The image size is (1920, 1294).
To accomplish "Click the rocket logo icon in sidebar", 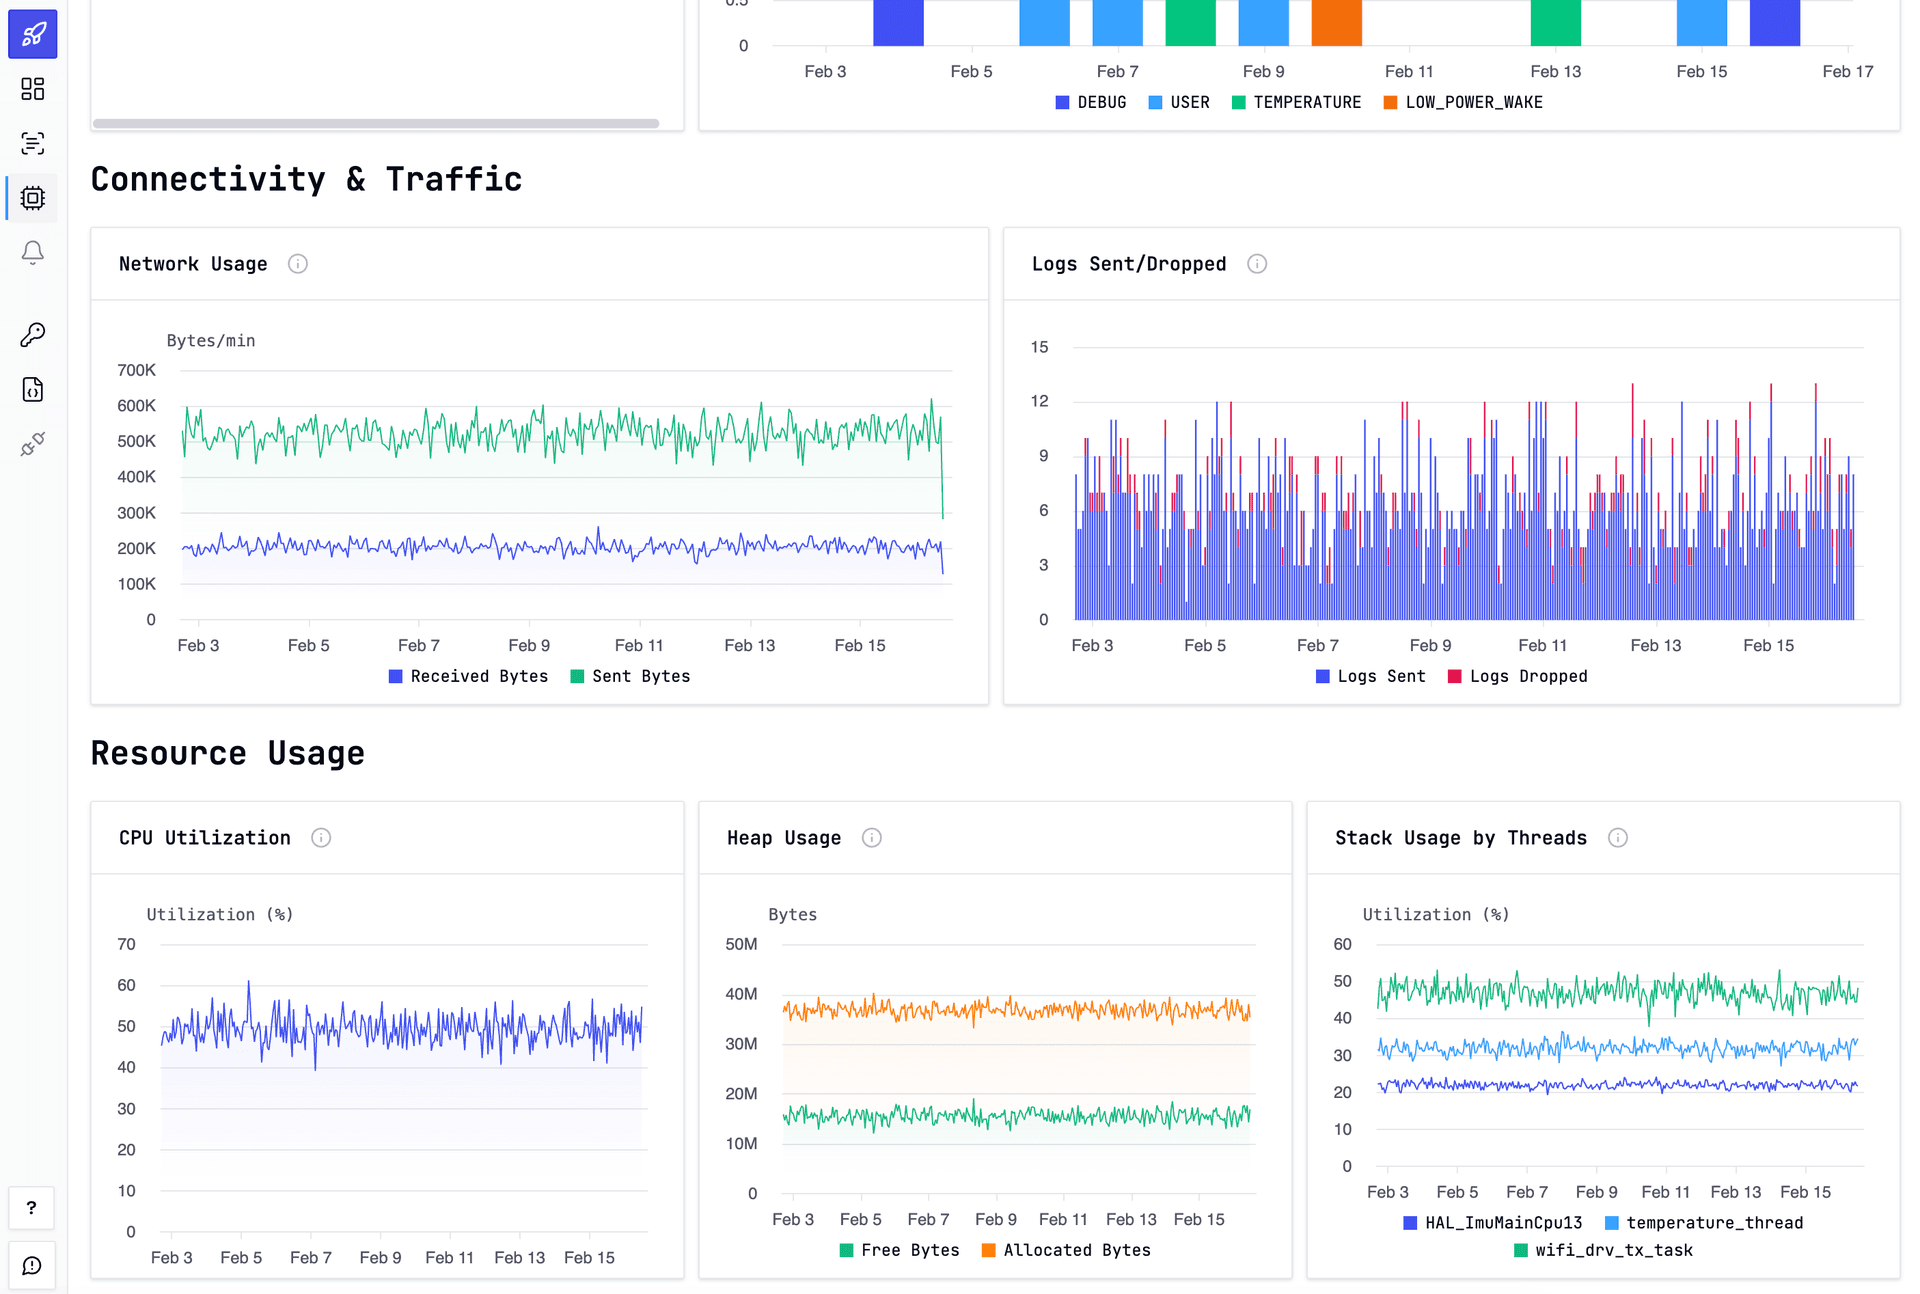I will click(x=33, y=35).
